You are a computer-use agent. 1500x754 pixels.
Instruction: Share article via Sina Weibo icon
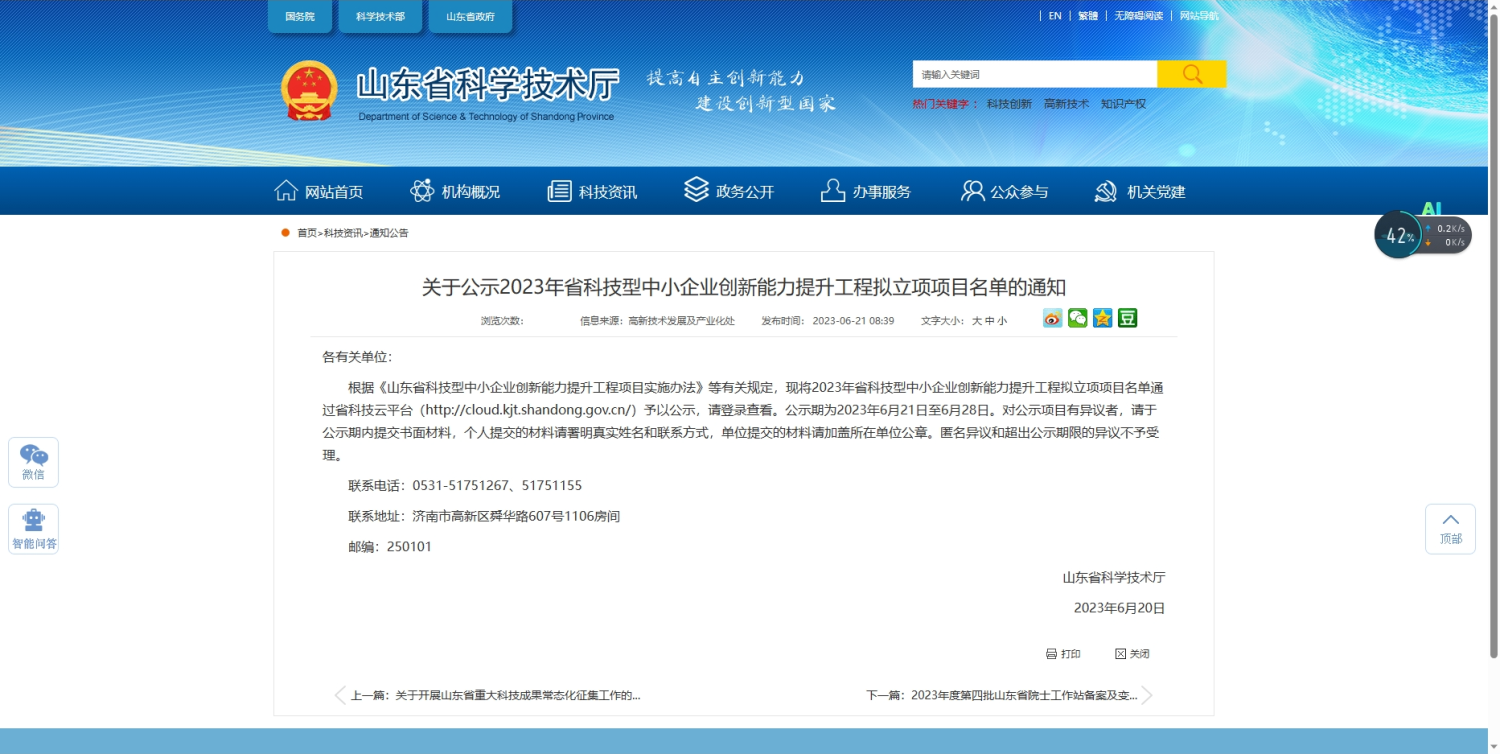(x=1052, y=319)
